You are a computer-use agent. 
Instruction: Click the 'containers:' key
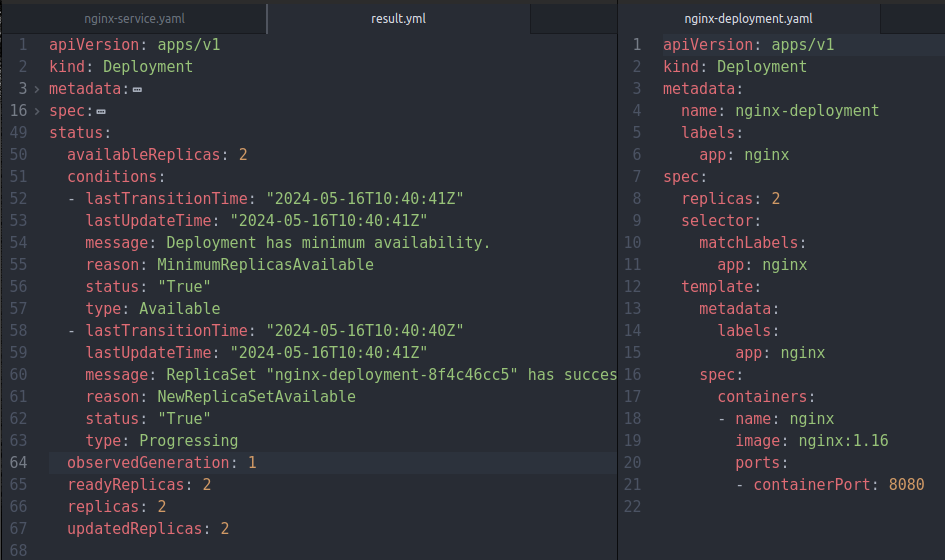tap(766, 397)
